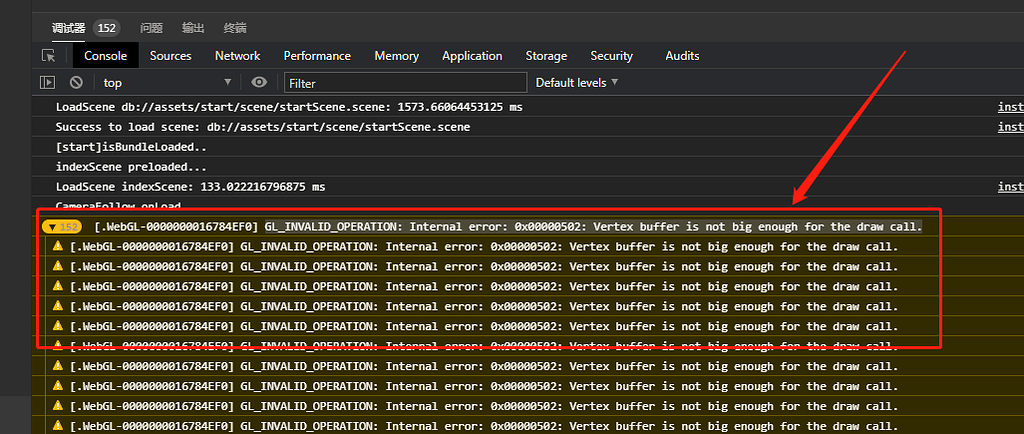The image size is (1024, 434).
Task: Open the Security tab
Action: click(x=611, y=56)
